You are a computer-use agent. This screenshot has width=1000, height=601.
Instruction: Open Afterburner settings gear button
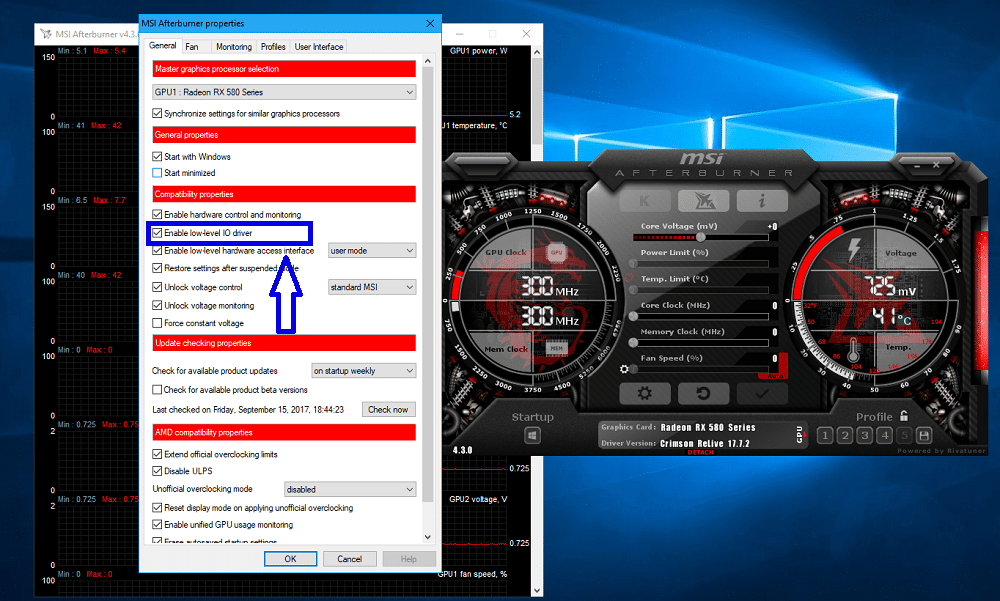click(645, 394)
